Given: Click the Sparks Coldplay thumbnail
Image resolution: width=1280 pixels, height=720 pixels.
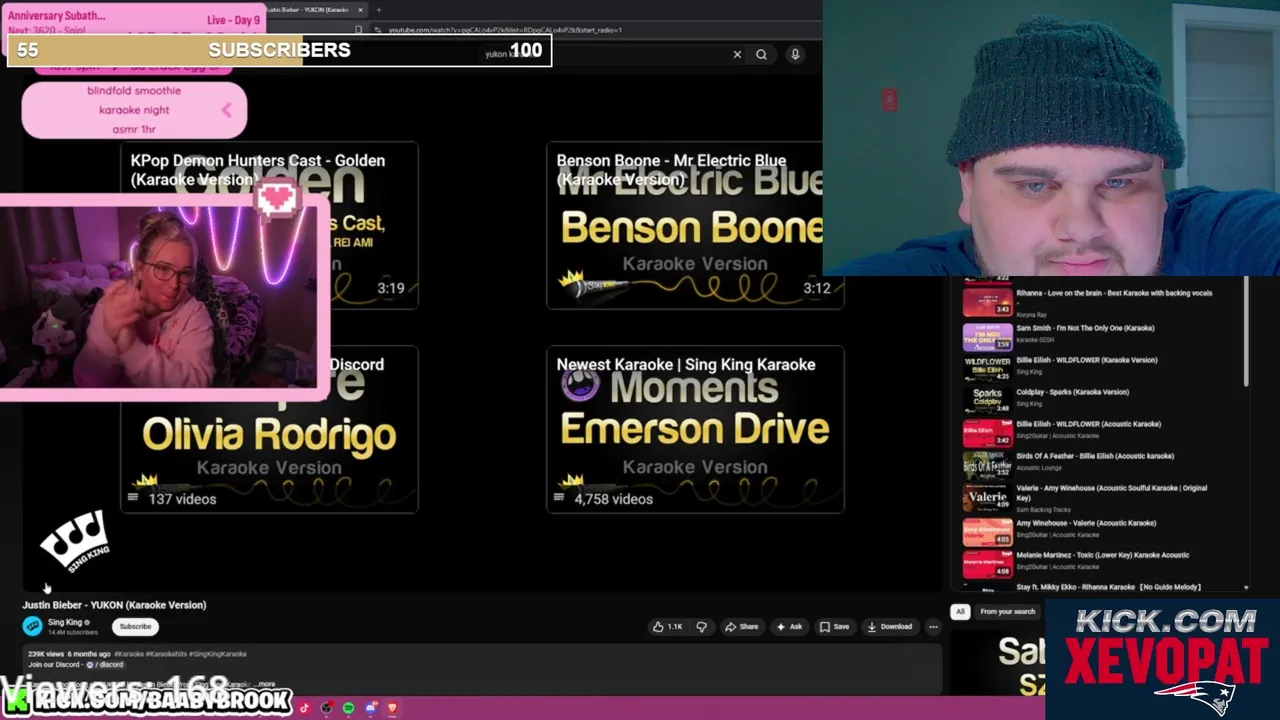Looking at the screenshot, I should click(x=987, y=399).
